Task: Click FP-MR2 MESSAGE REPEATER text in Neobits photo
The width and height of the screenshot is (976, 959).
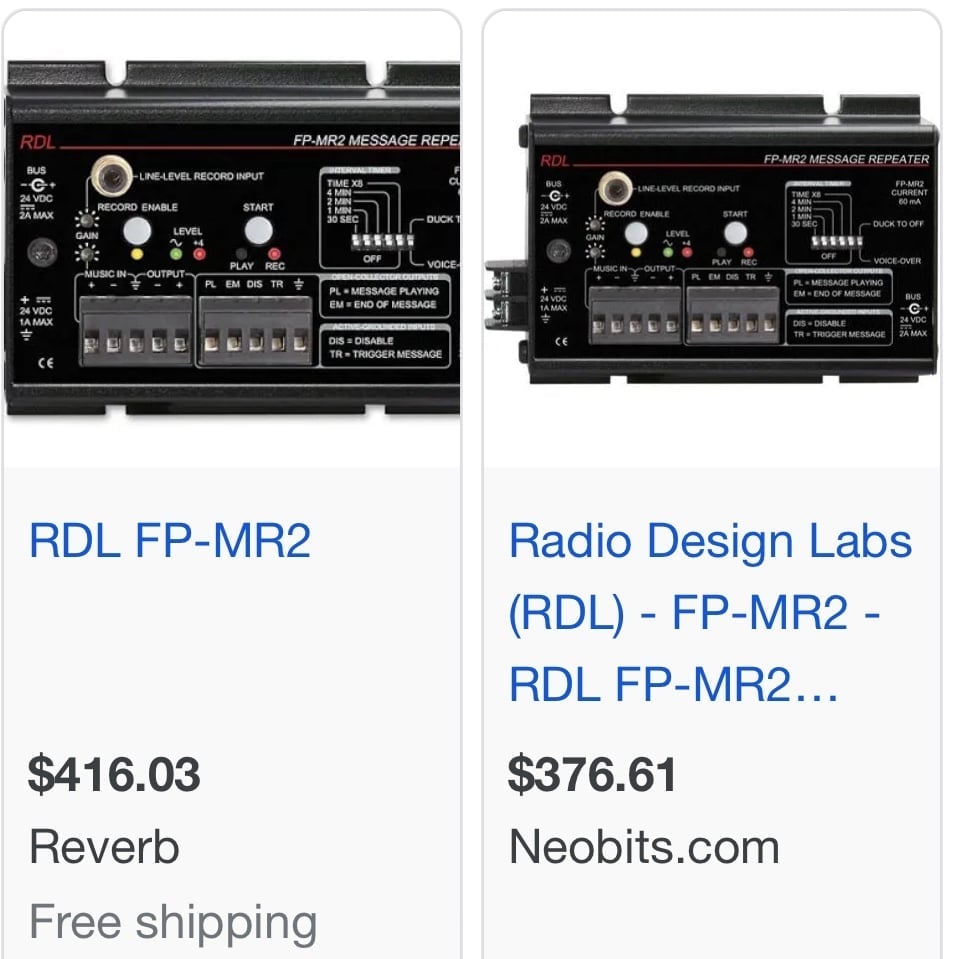Action: point(846,159)
